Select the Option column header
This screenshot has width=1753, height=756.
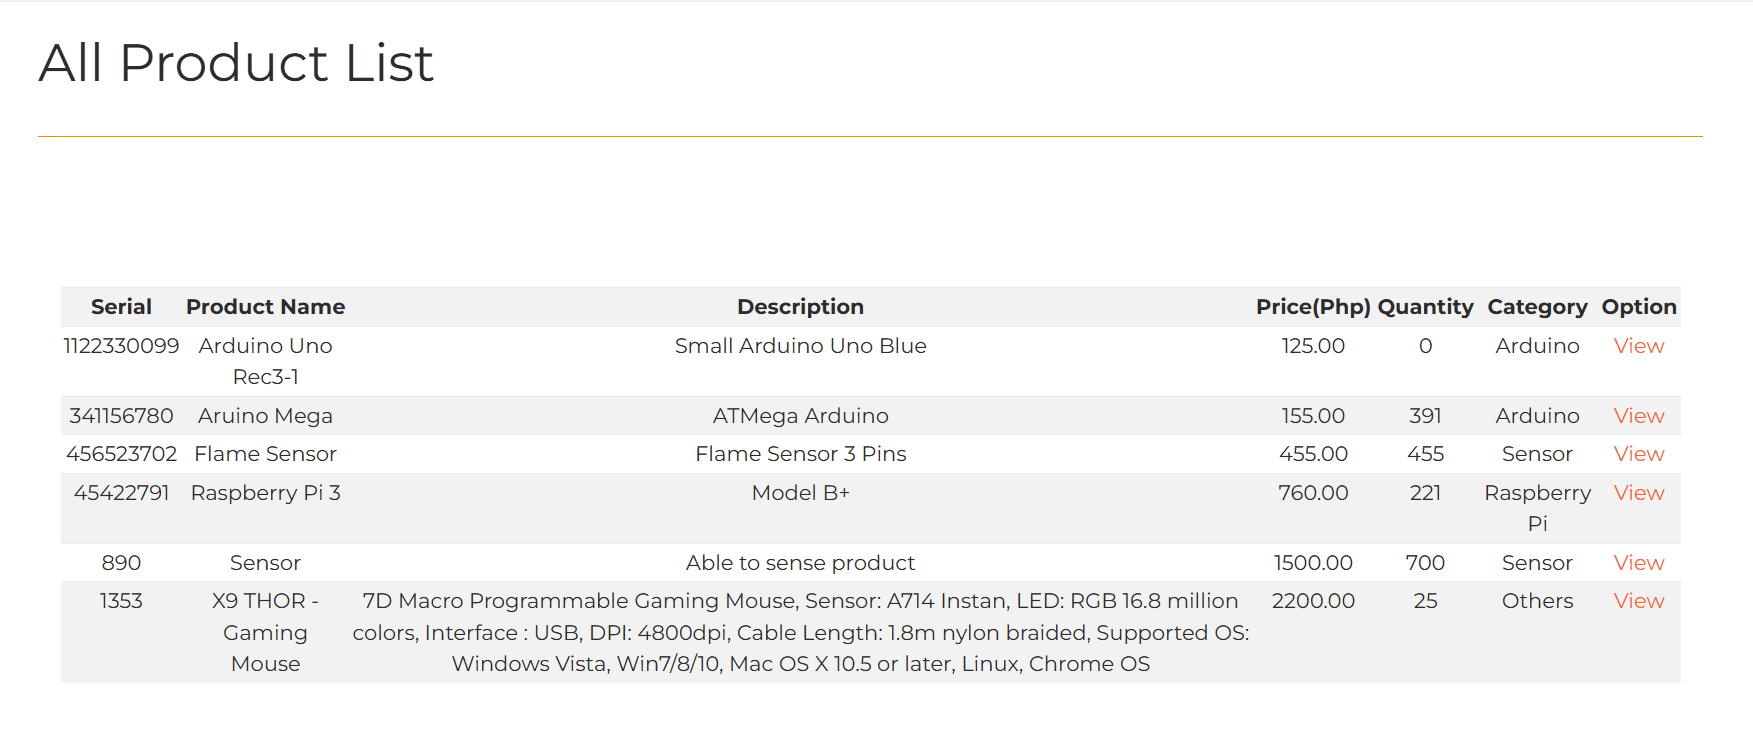coord(1638,307)
